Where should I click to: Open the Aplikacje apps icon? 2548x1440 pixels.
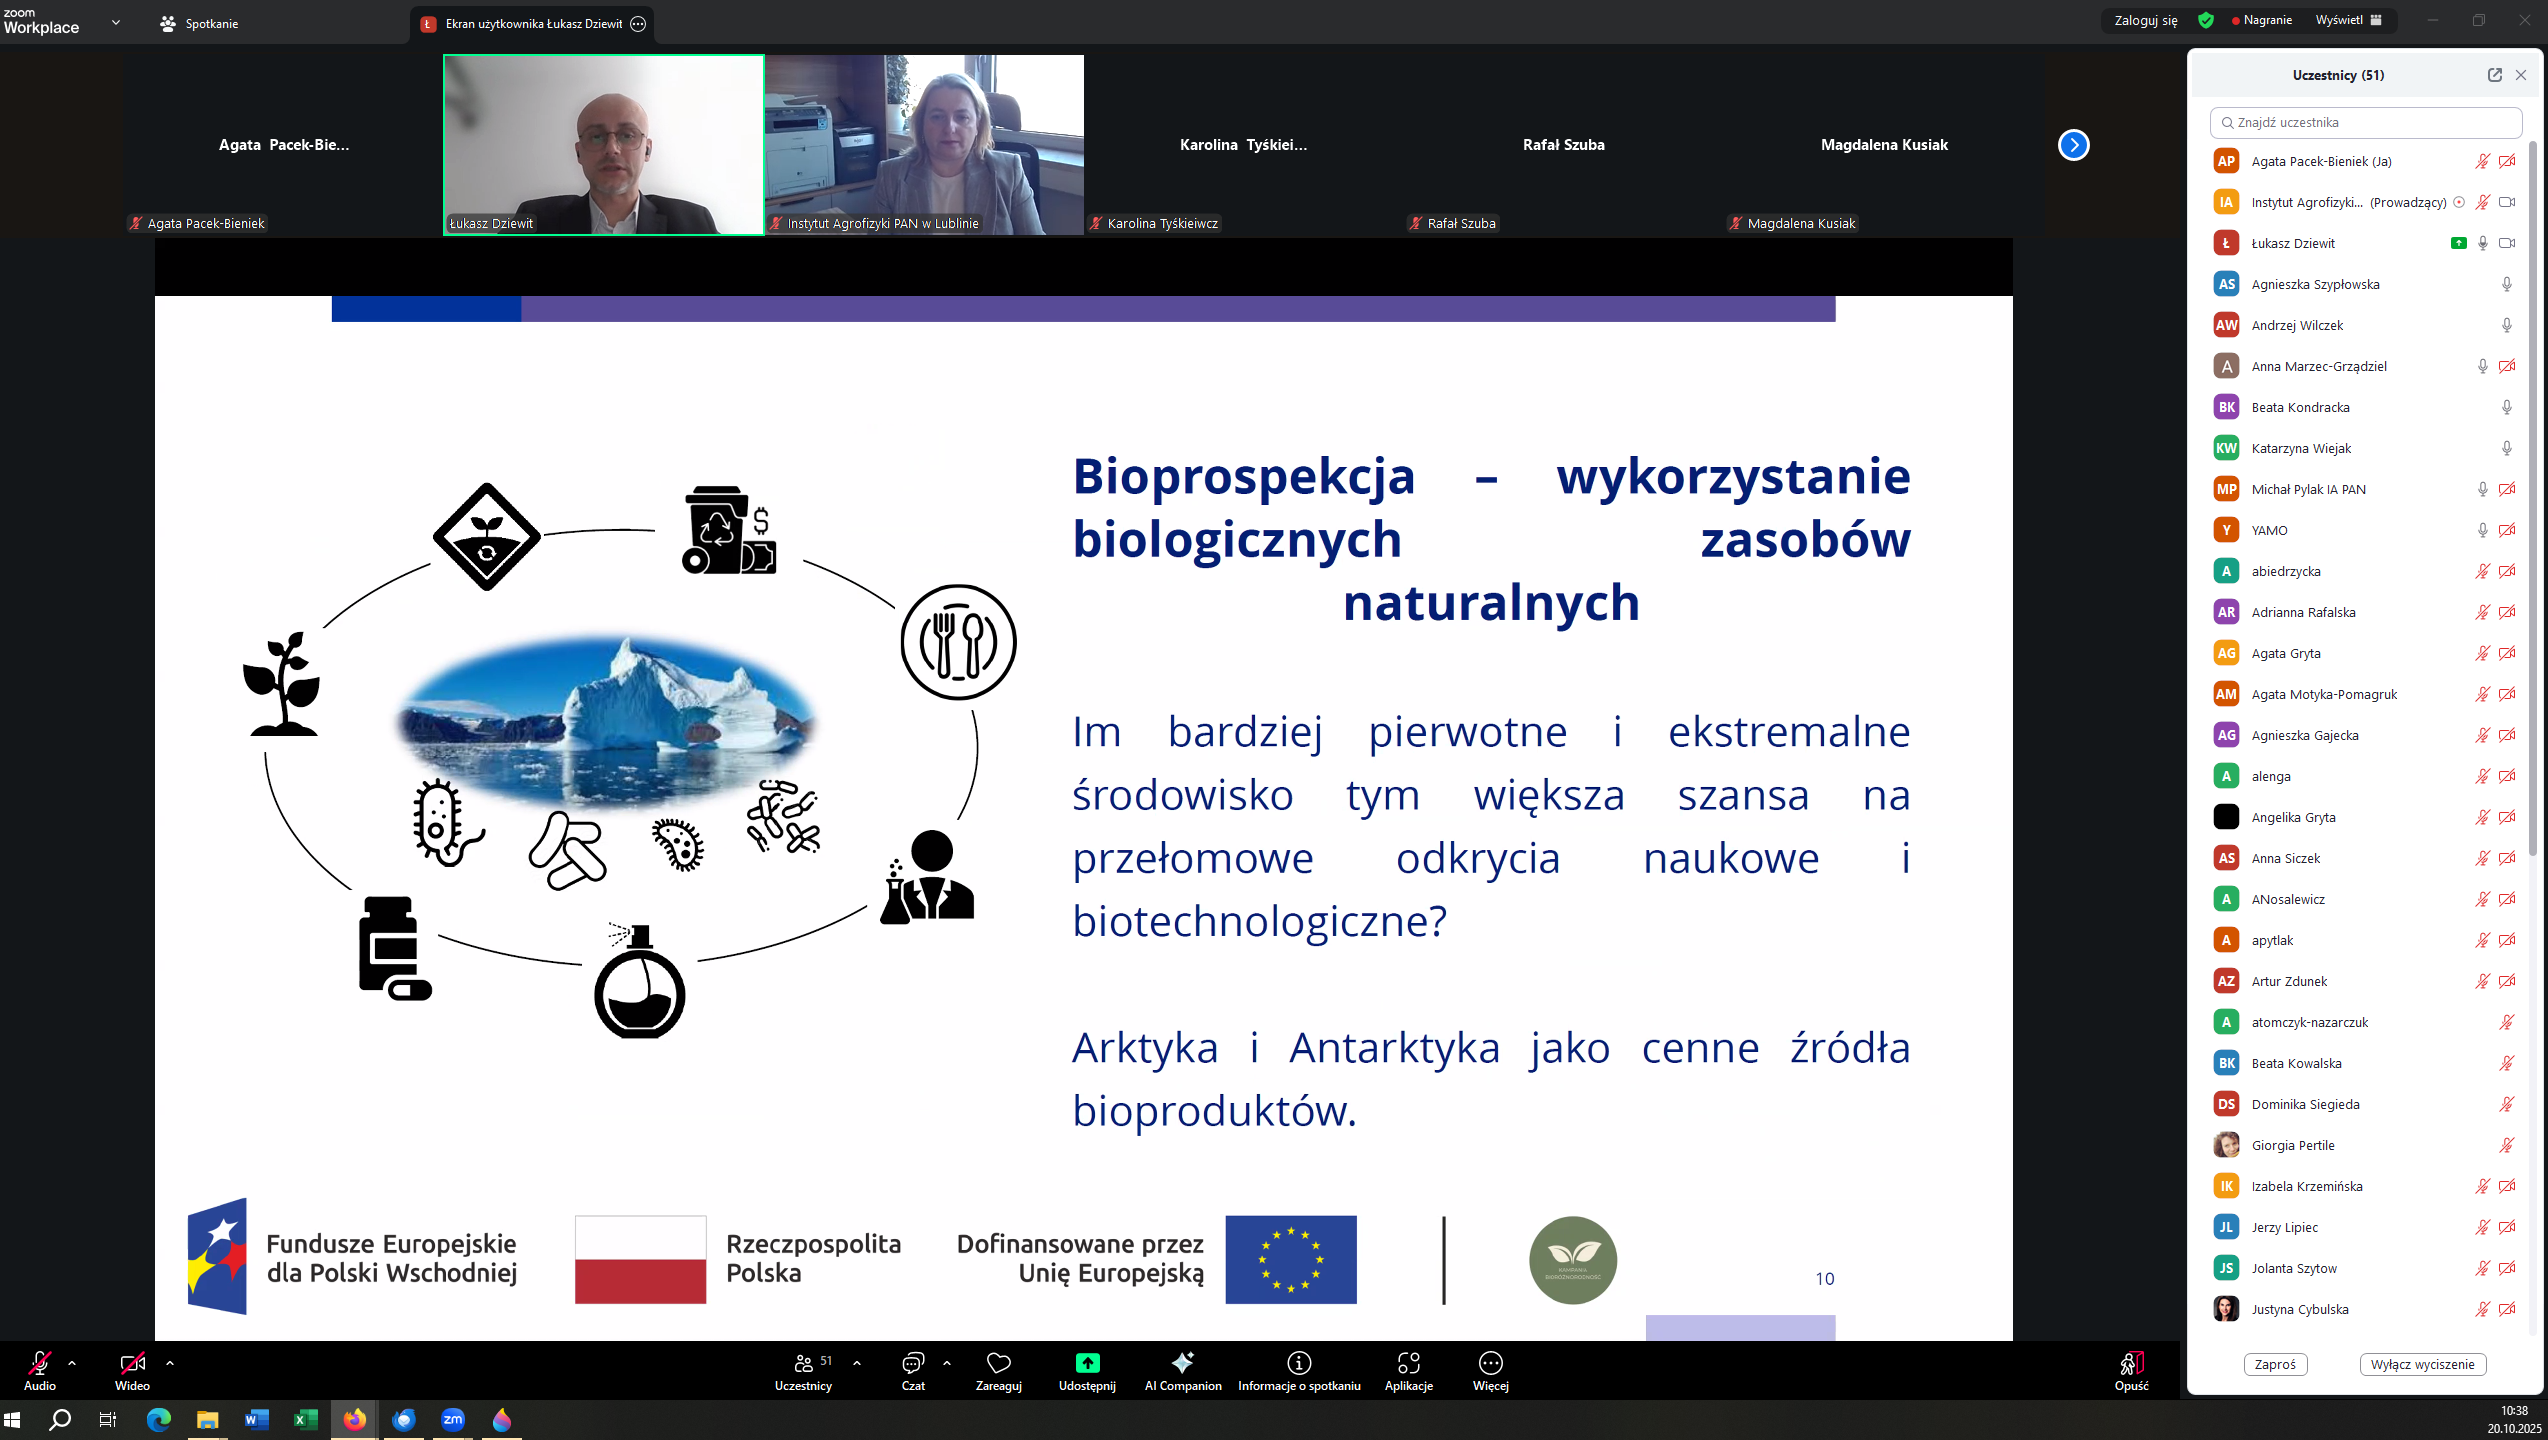1408,1363
